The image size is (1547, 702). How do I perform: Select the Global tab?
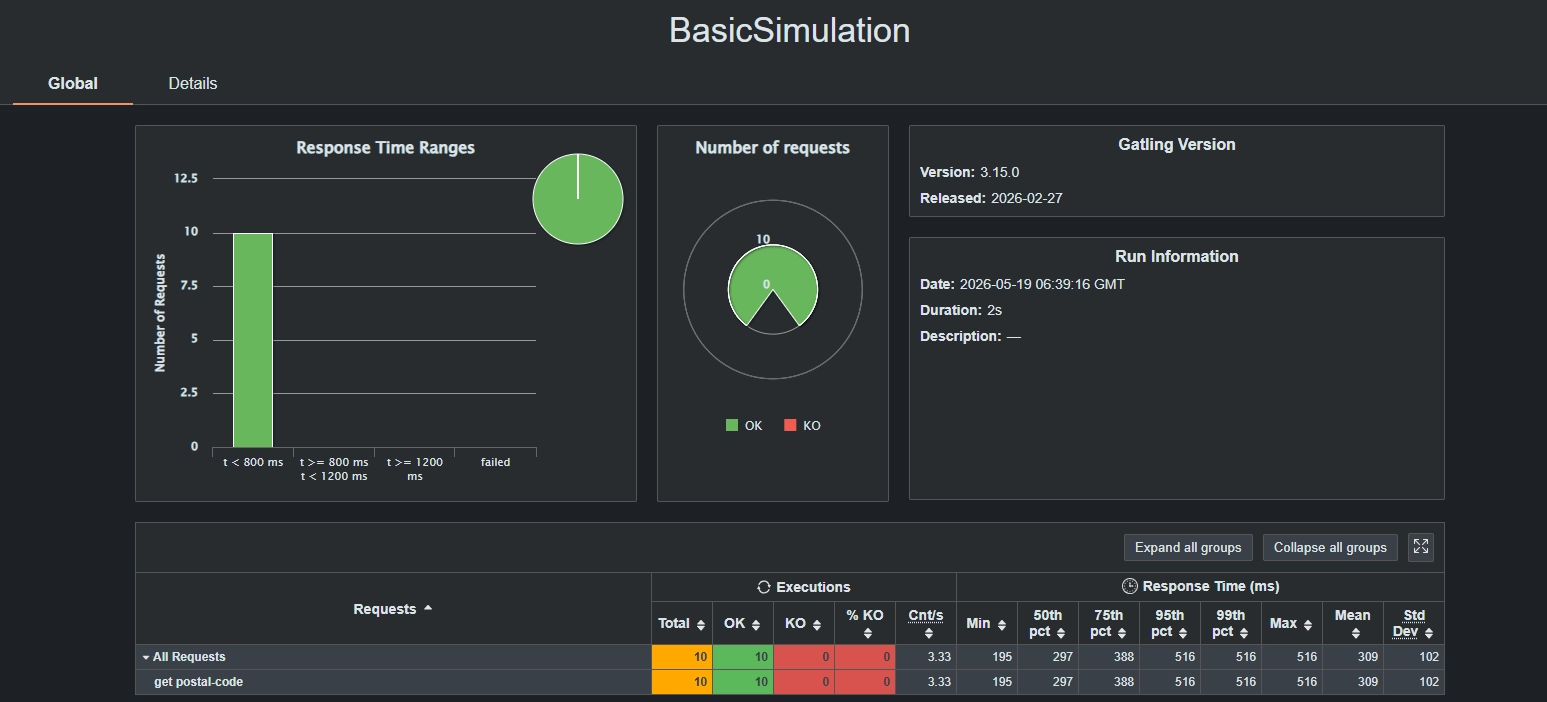click(73, 84)
